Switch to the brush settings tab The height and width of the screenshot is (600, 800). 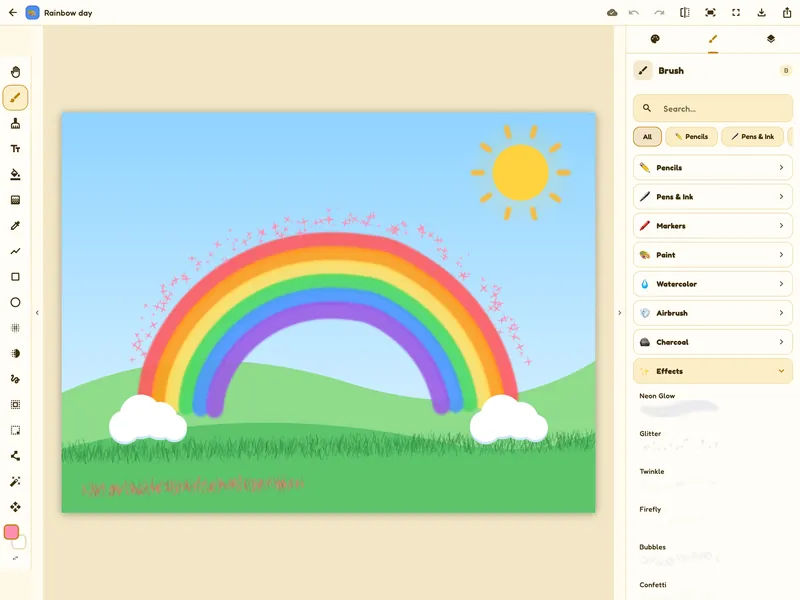713,39
